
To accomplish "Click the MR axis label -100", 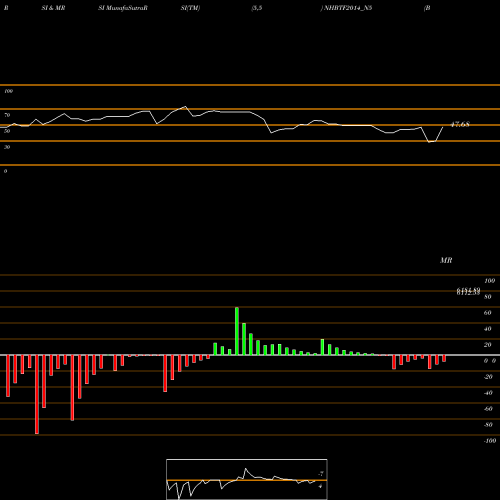I will tap(490, 441).
